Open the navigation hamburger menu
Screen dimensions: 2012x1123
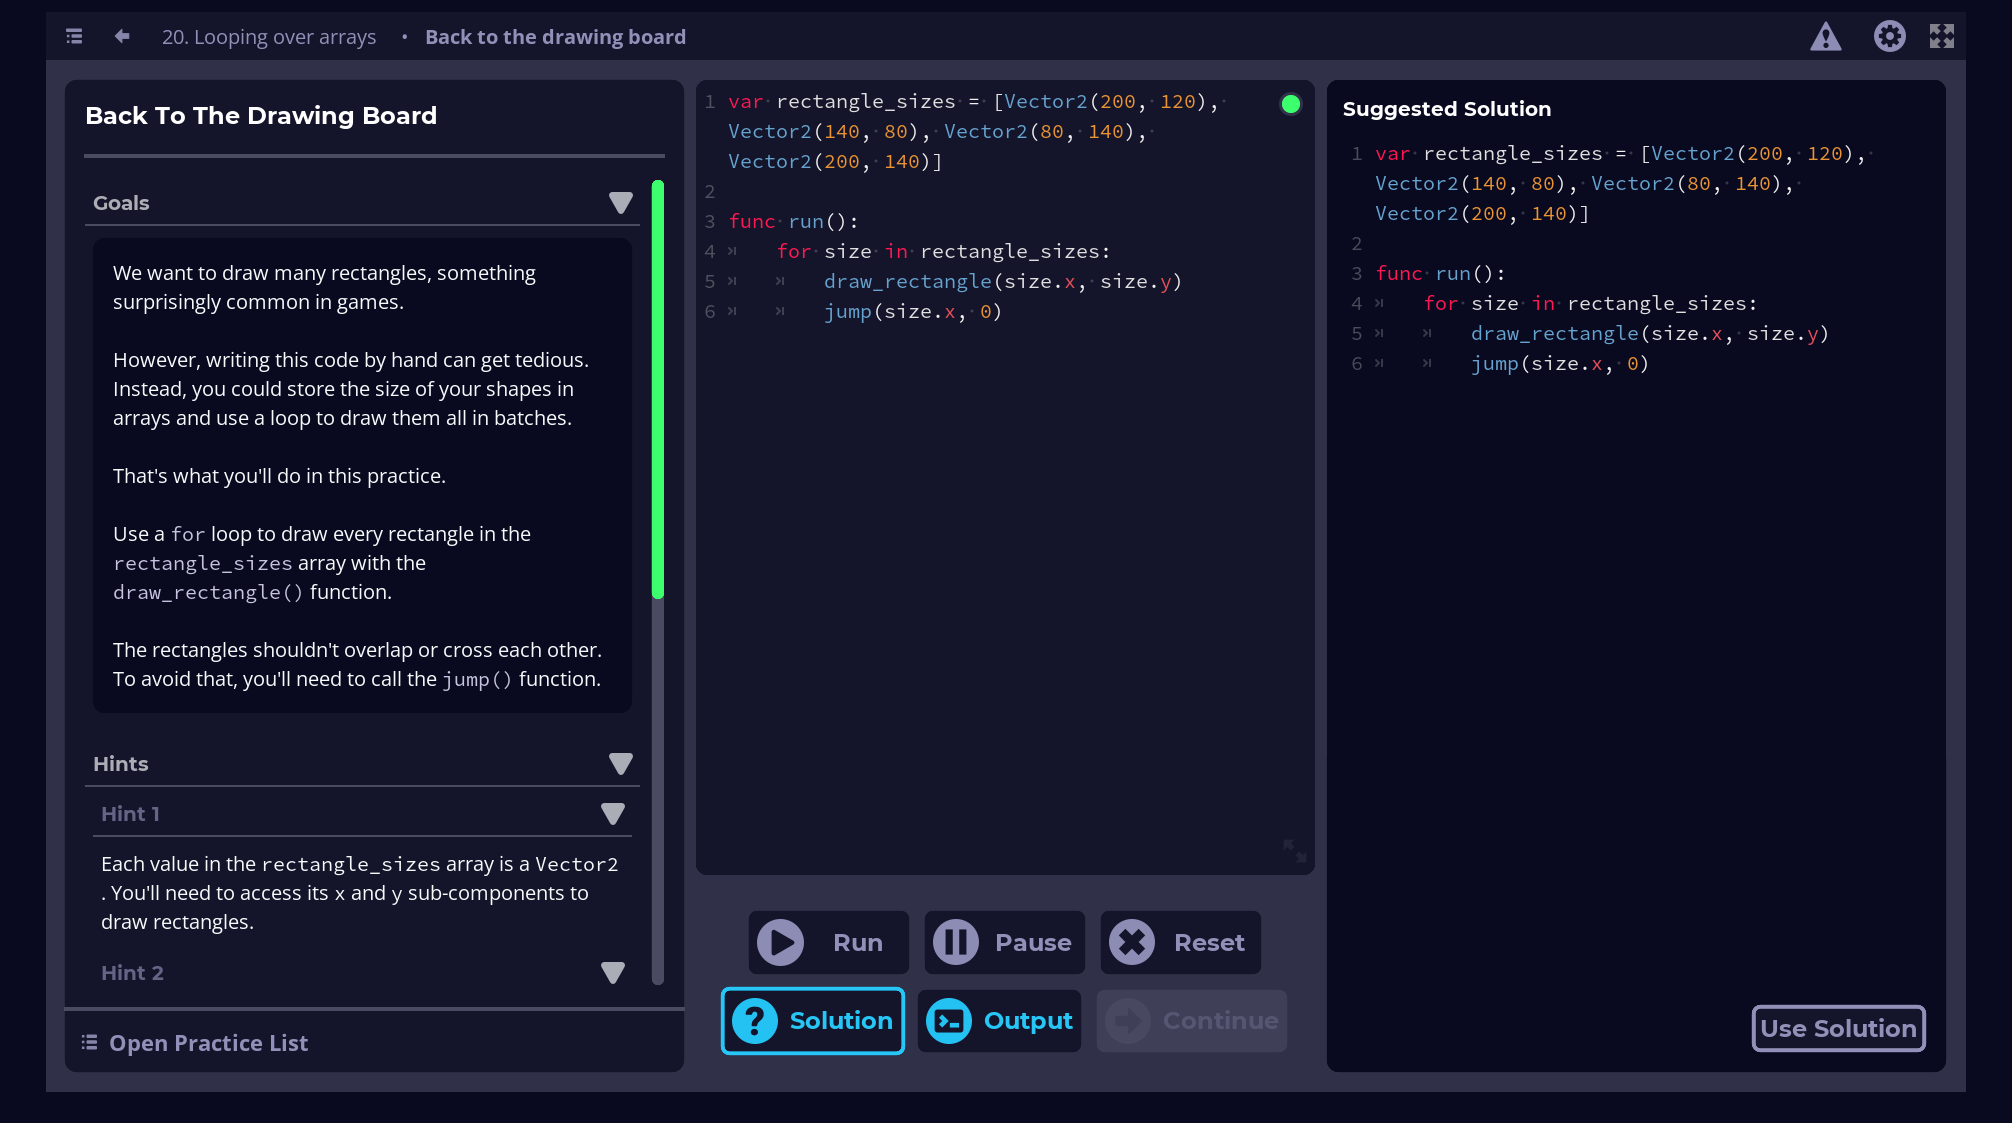[72, 36]
